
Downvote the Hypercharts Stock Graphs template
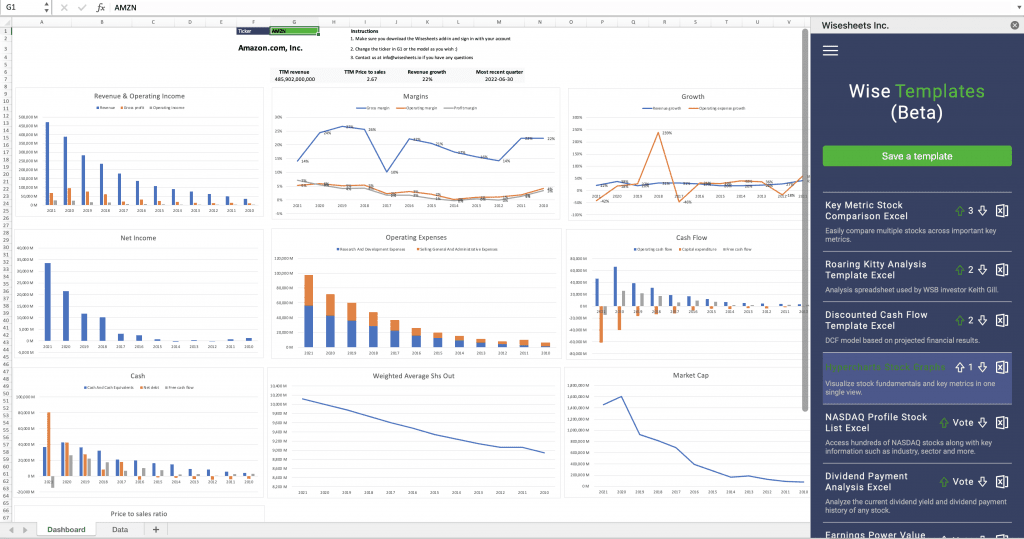(x=982, y=368)
